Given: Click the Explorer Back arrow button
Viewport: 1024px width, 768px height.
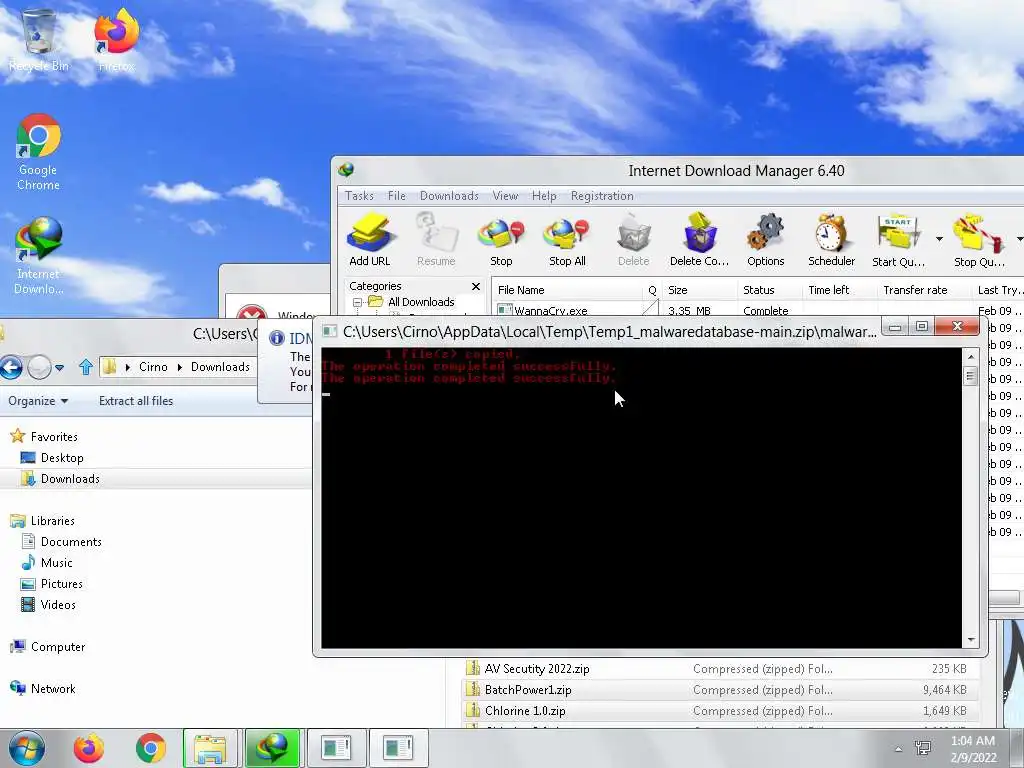Looking at the screenshot, I should click(x=10, y=368).
